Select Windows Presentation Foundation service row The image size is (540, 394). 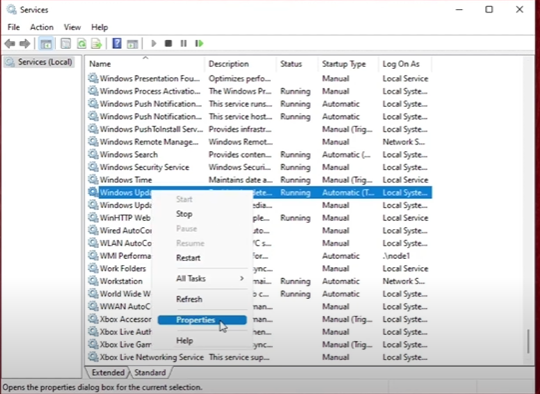click(x=259, y=79)
